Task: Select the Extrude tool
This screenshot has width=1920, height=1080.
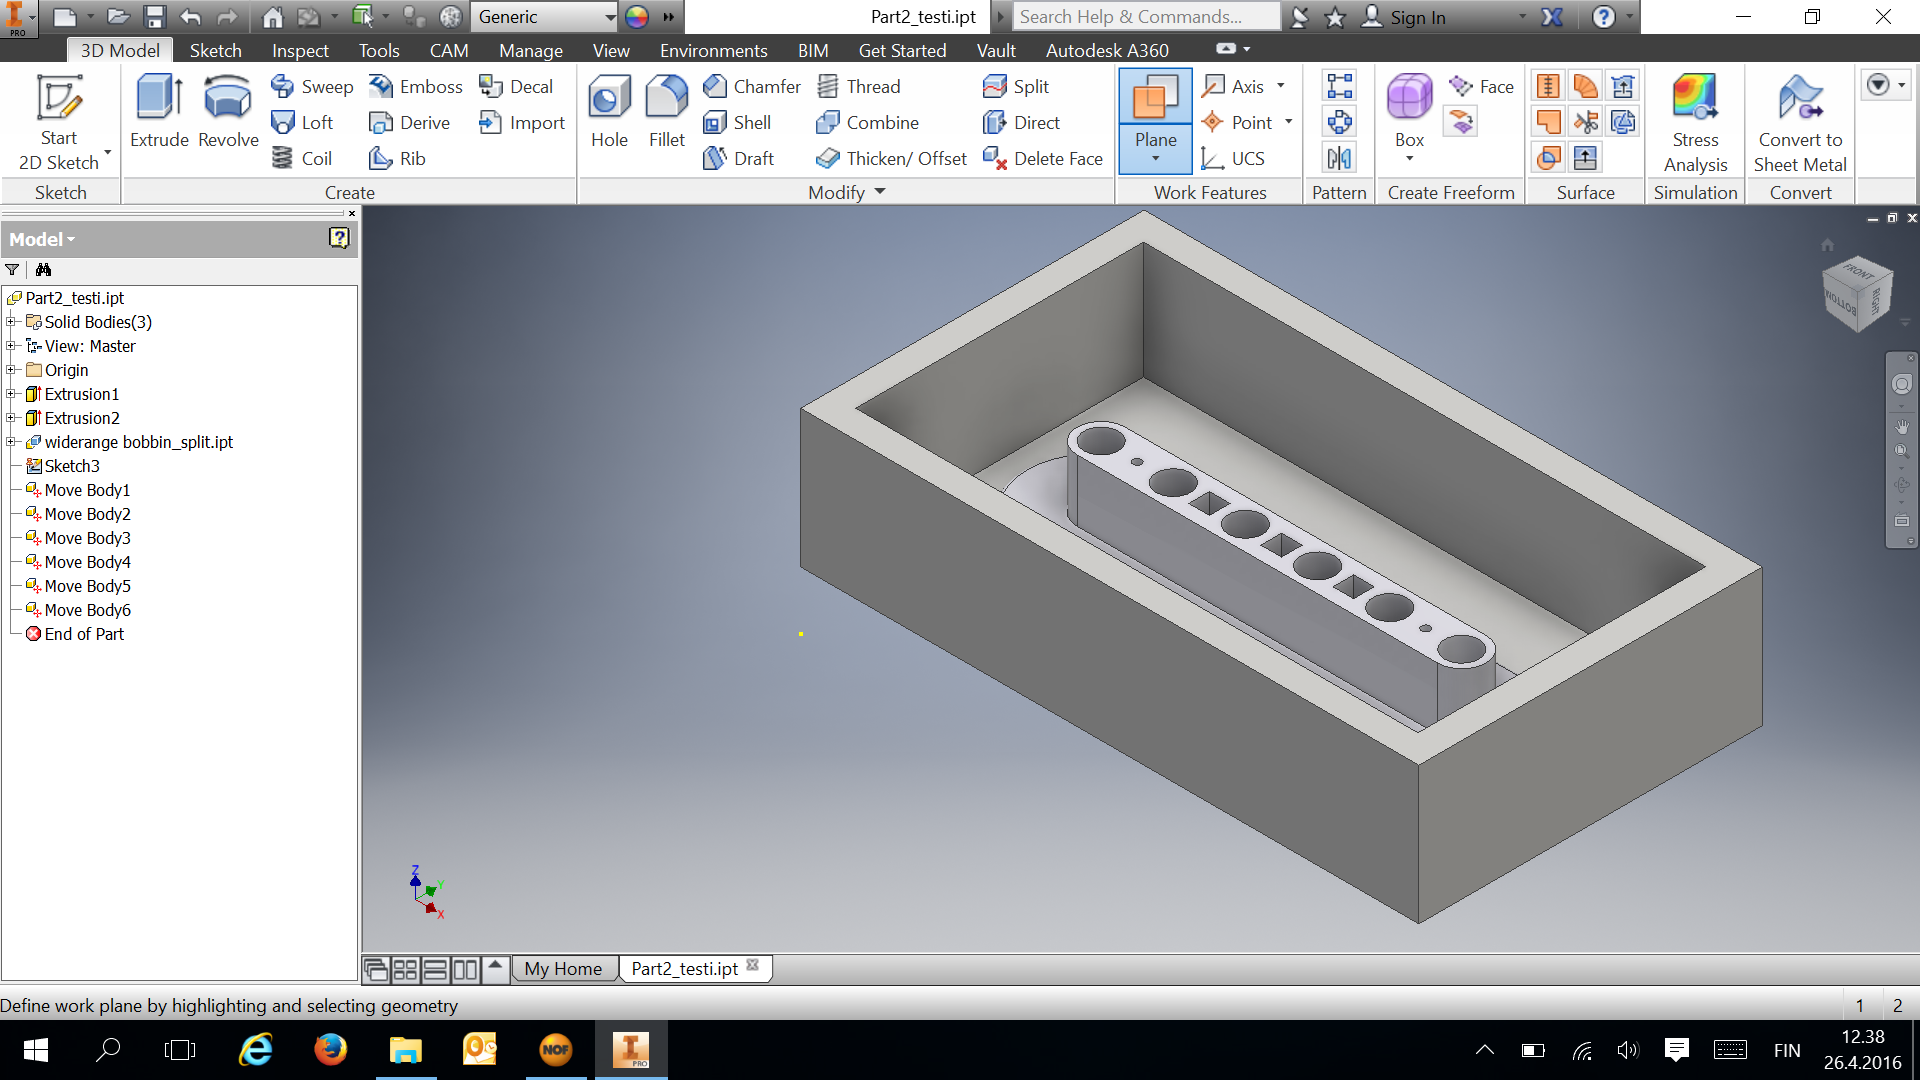Action: pos(159,112)
